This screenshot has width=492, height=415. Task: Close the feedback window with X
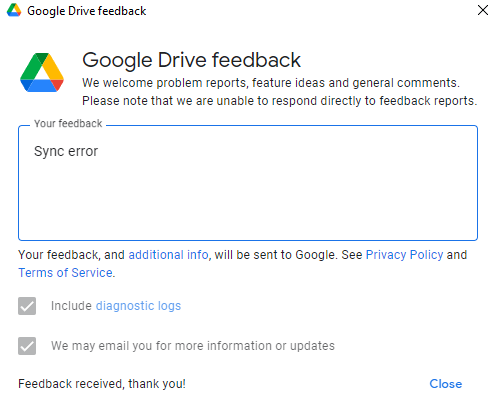tap(482, 10)
